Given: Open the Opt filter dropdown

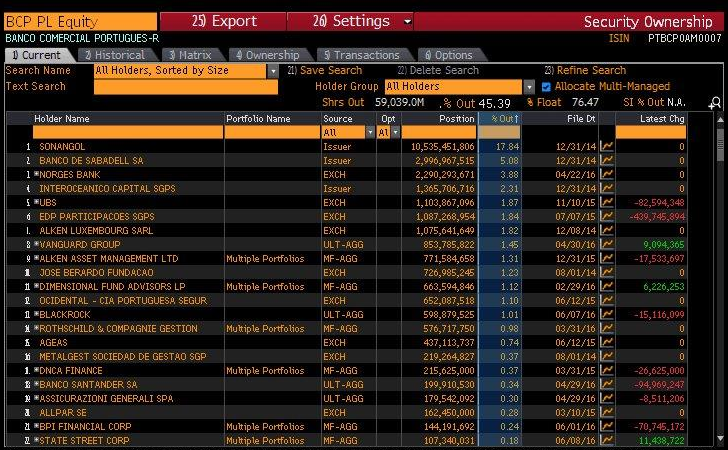Looking at the screenshot, I should (x=395, y=132).
